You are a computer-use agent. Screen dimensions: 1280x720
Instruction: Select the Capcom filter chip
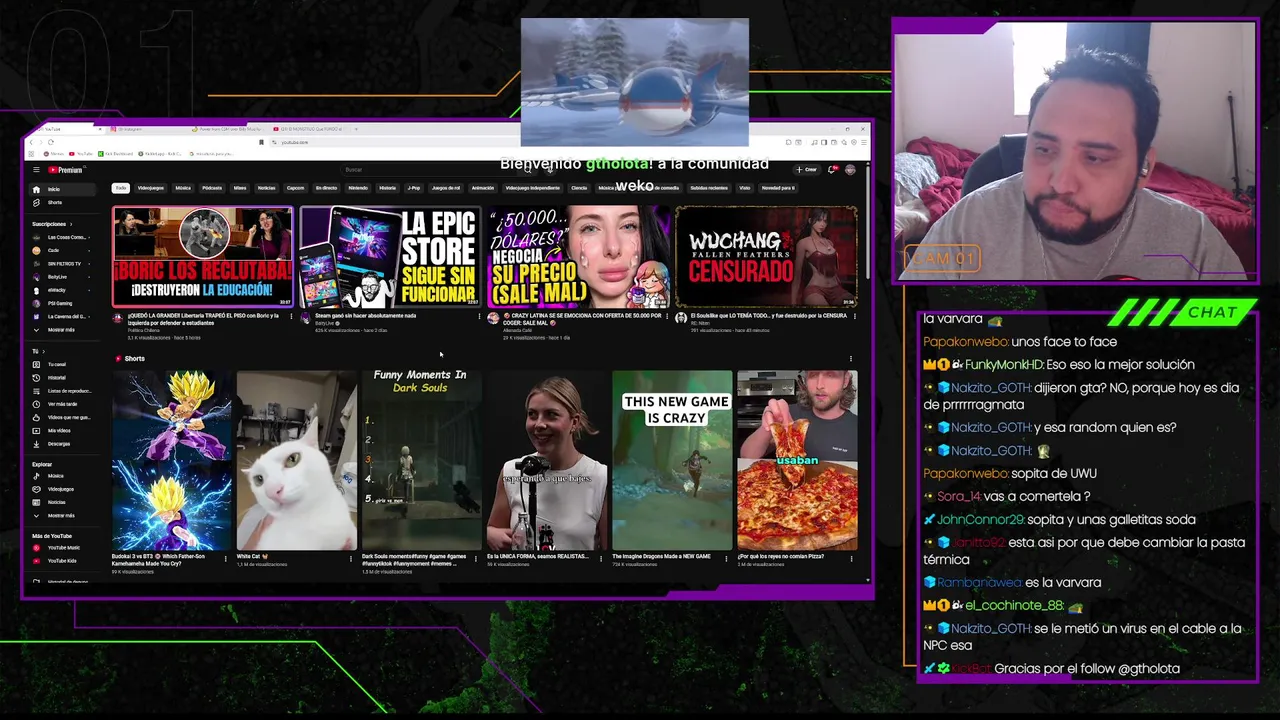[295, 187]
